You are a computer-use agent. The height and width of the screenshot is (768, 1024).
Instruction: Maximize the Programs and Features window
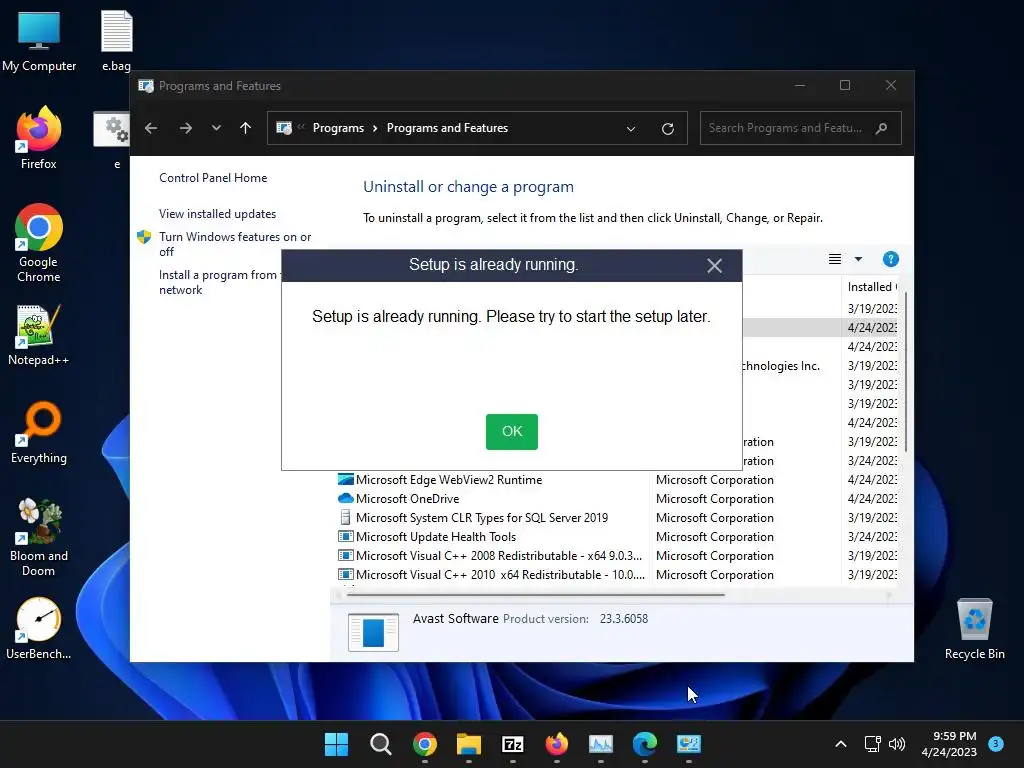click(x=844, y=86)
